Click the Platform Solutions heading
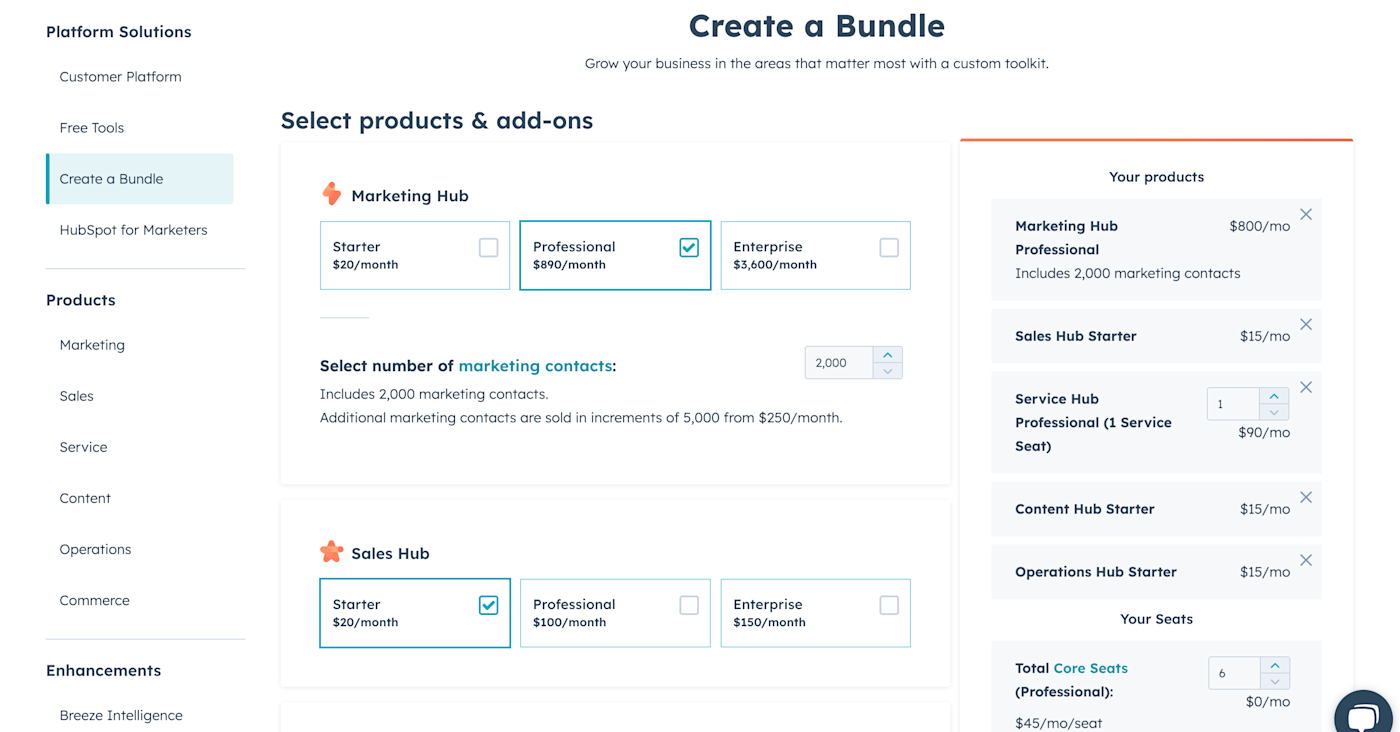 click(119, 32)
